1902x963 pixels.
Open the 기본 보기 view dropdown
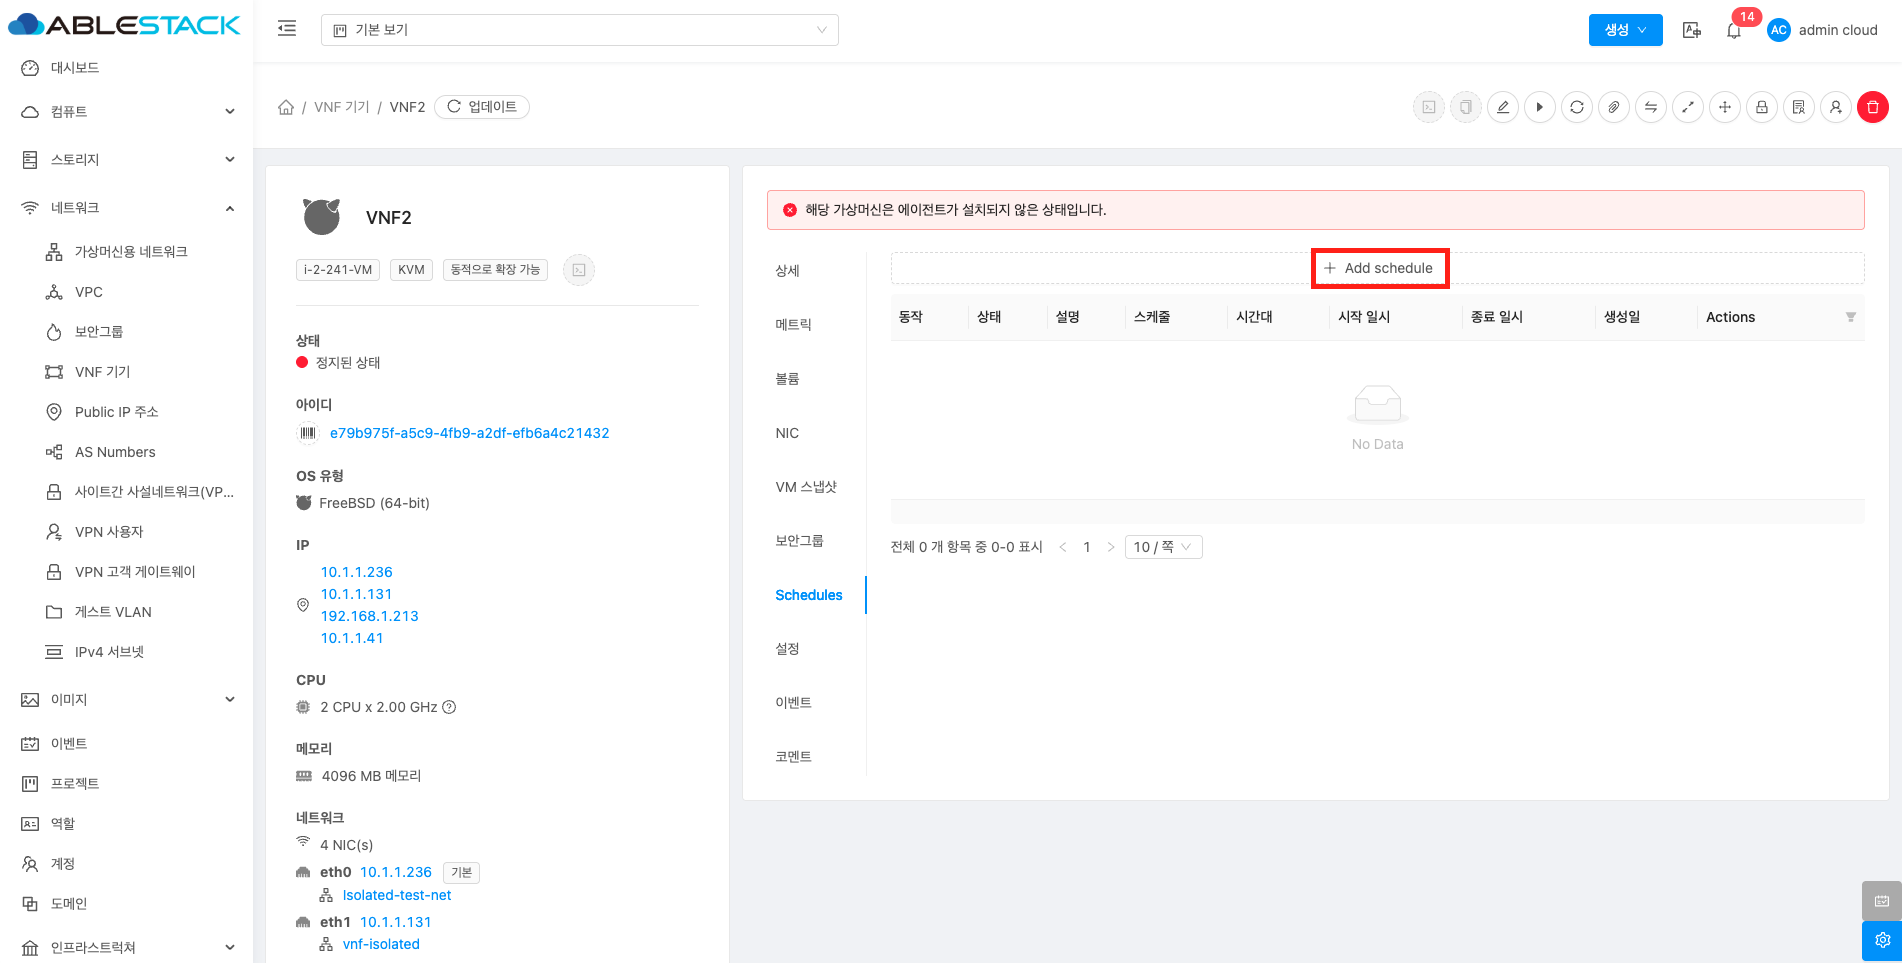579,30
